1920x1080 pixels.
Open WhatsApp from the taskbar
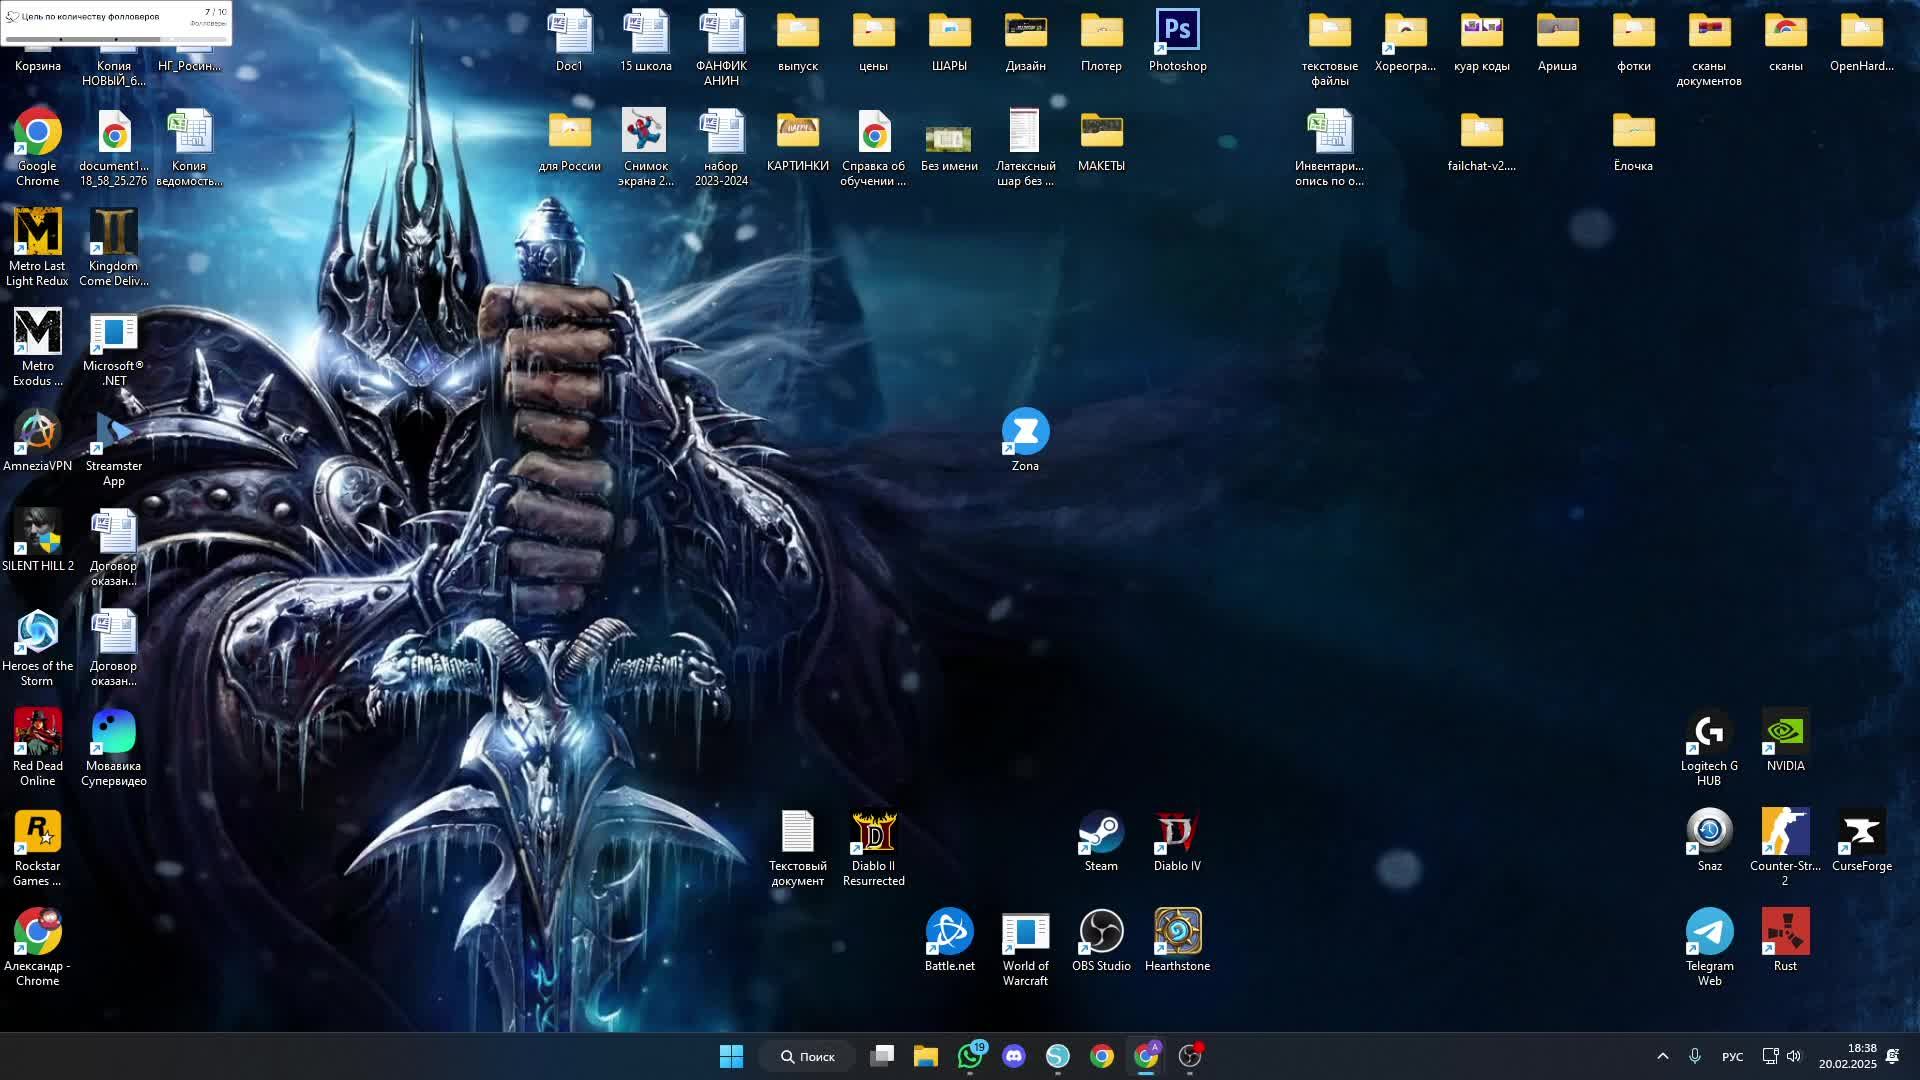tap(968, 1056)
